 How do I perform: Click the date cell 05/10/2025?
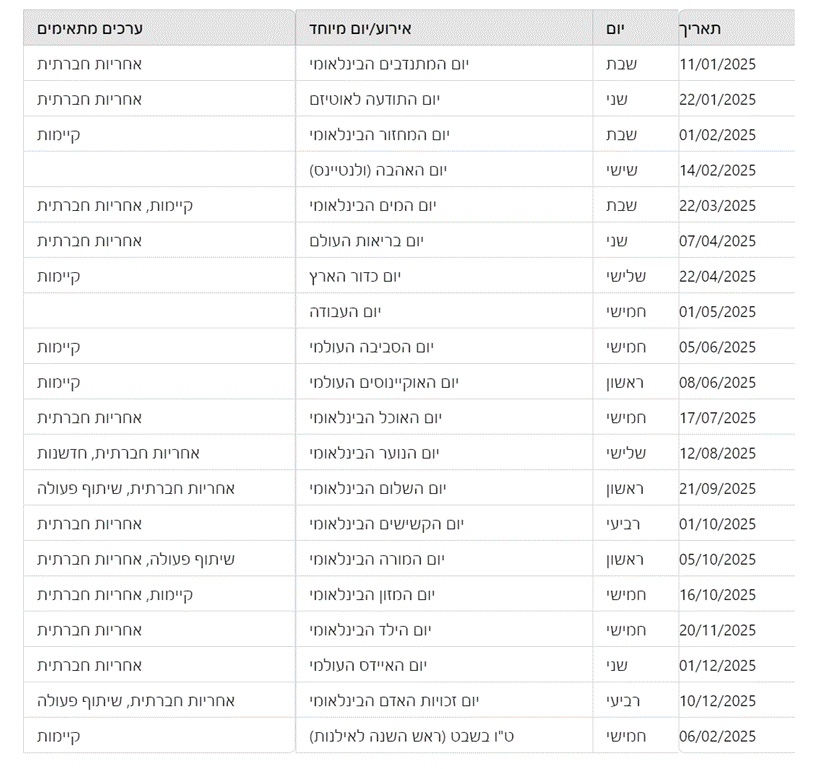pyautogui.click(x=717, y=559)
